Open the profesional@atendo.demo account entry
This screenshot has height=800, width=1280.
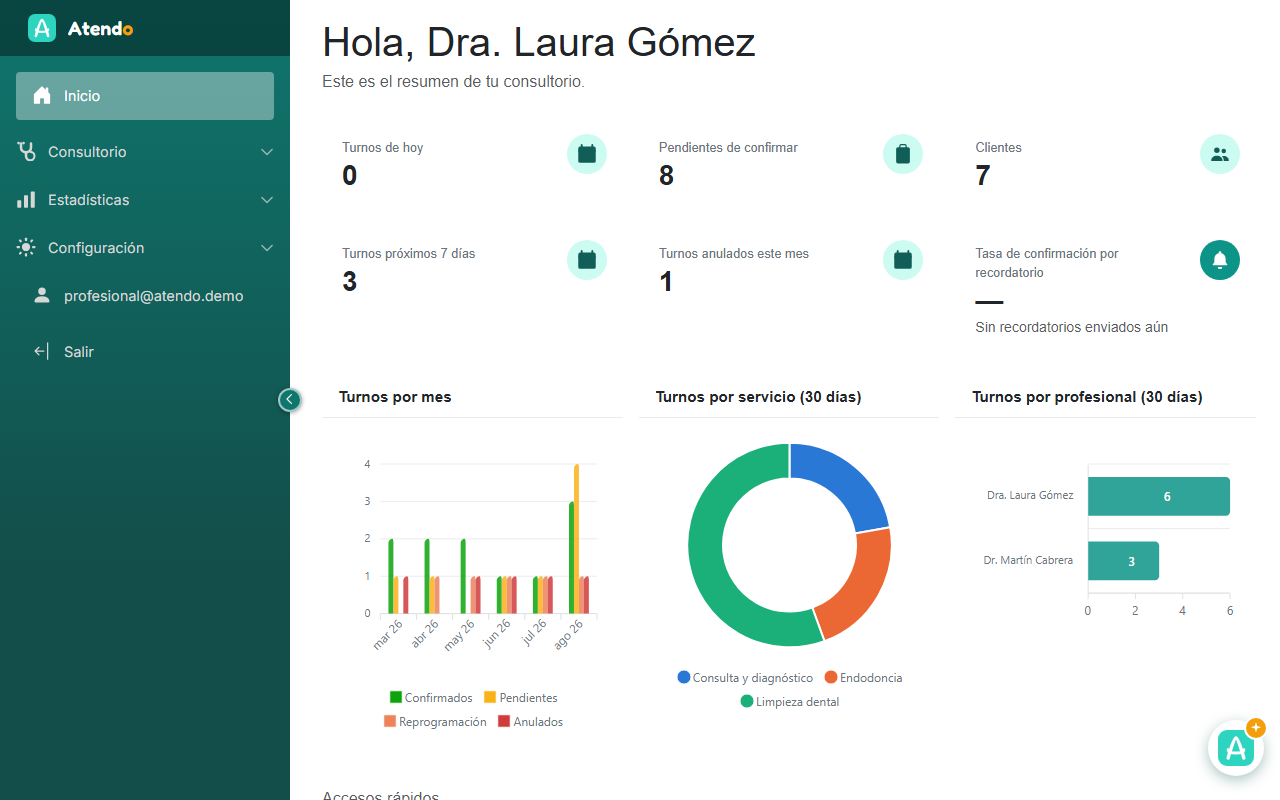click(145, 296)
